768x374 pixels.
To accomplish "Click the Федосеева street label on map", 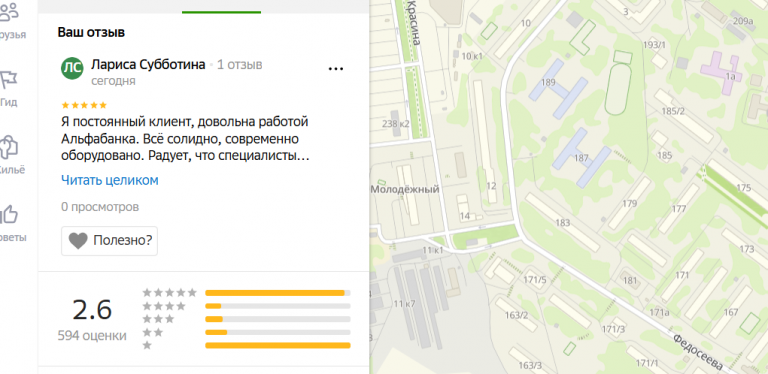I will coord(697,352).
